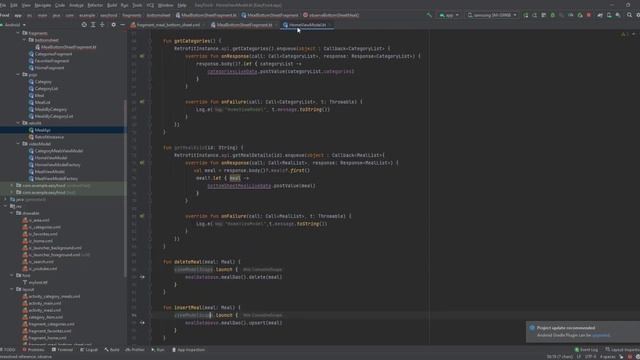
Task: Click the Collapse All icon in Project panel
Action: click(102, 24)
